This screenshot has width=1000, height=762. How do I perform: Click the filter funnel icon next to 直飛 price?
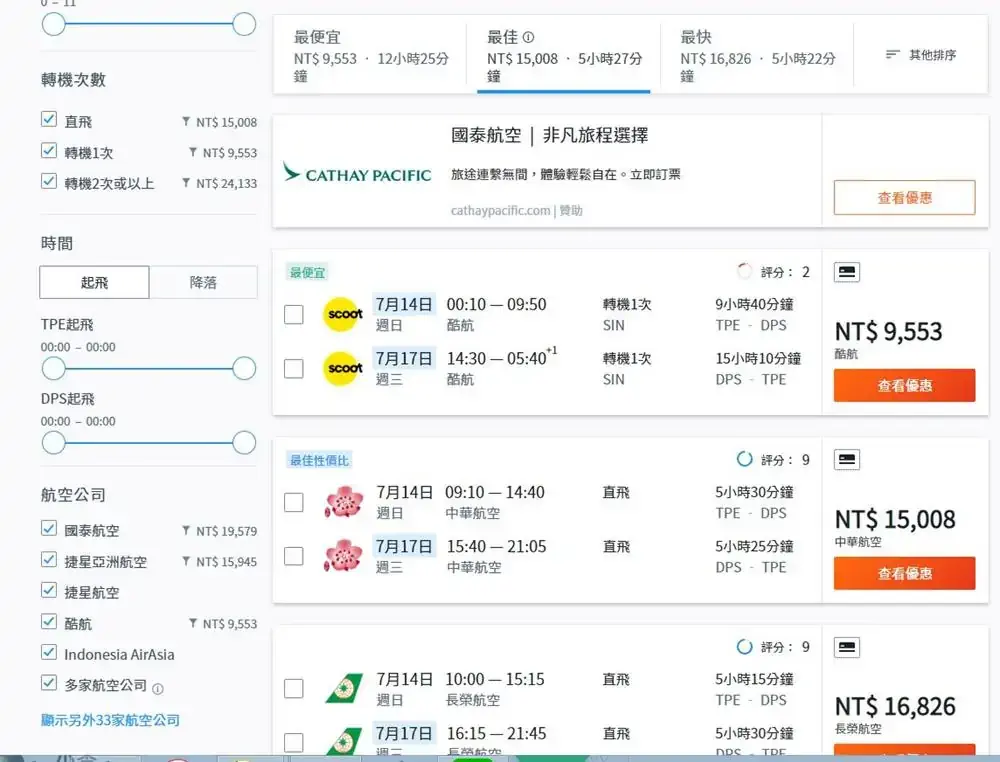pyautogui.click(x=186, y=121)
